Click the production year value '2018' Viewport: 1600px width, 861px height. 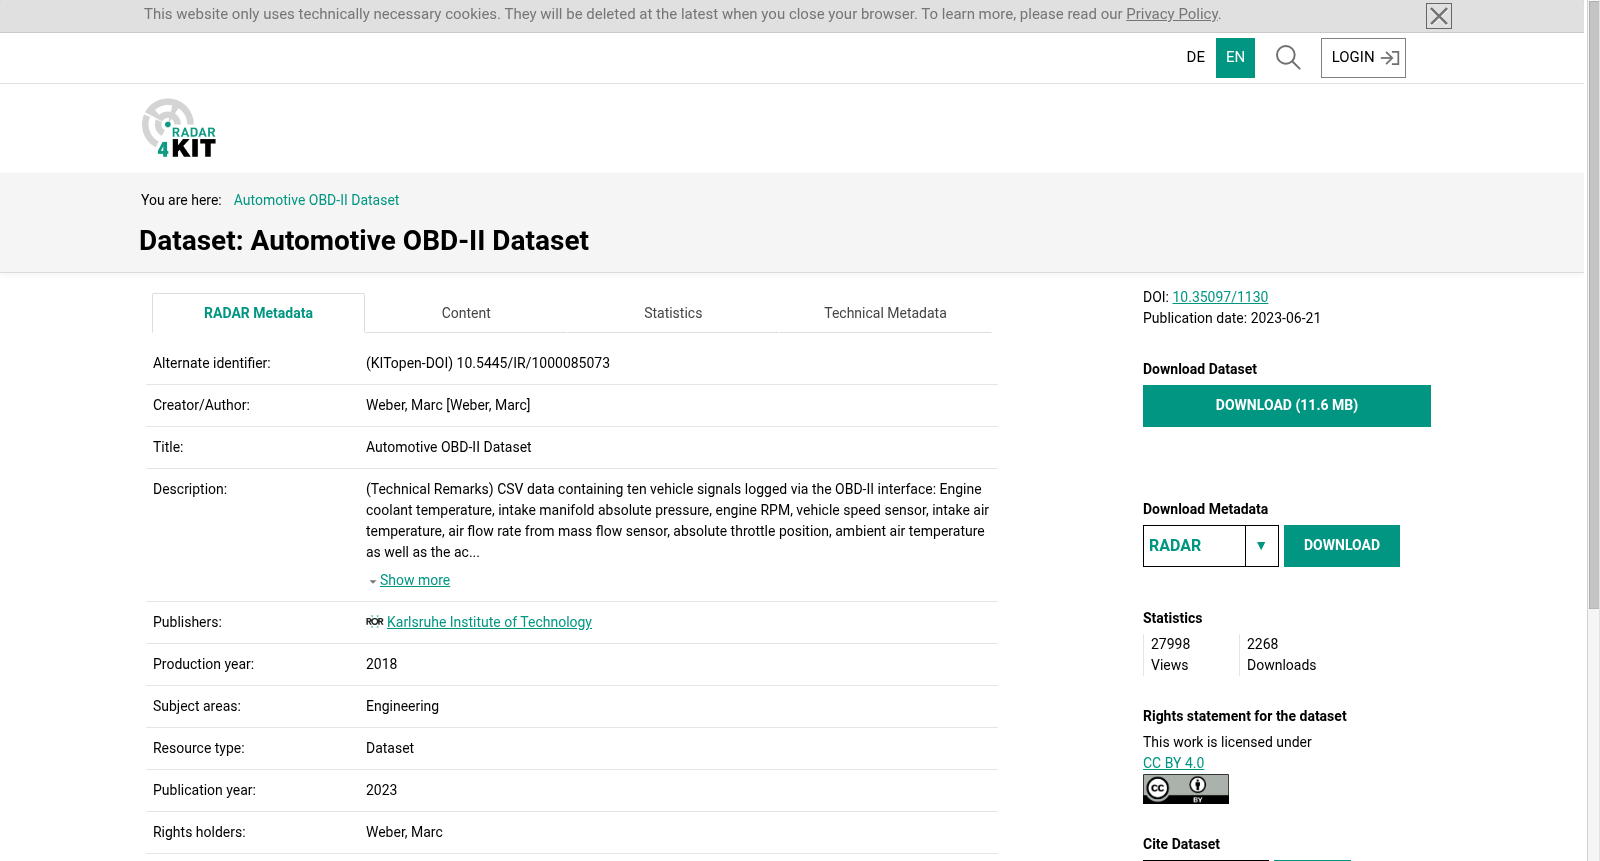381,664
